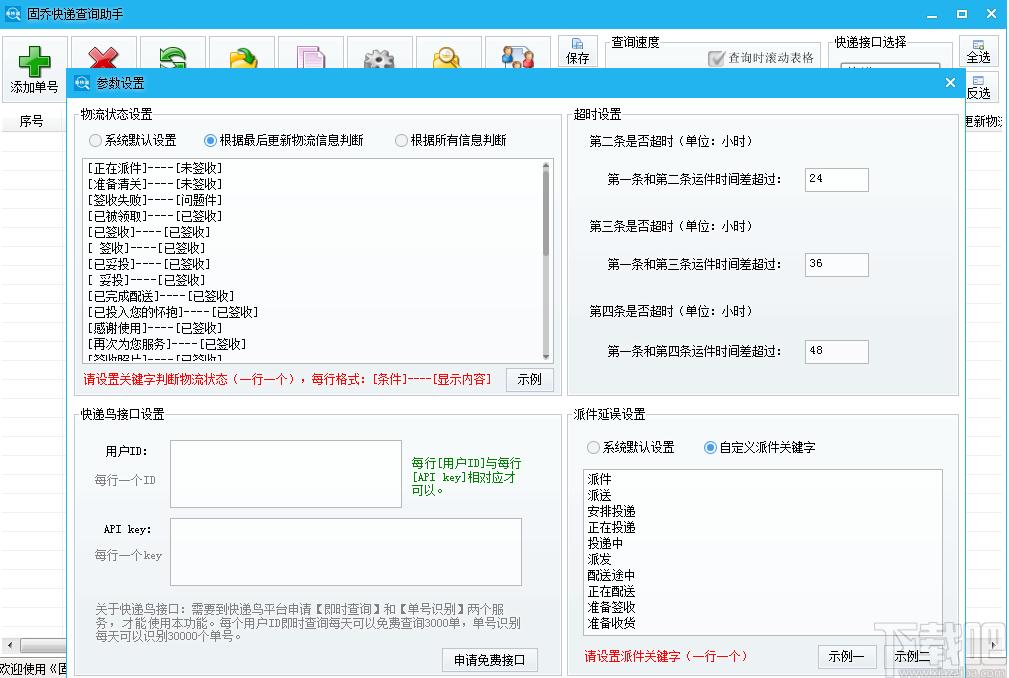Image resolution: width=1009 pixels, height=678 pixels.
Task: Click the 保存 save button in main window
Action: 577,51
